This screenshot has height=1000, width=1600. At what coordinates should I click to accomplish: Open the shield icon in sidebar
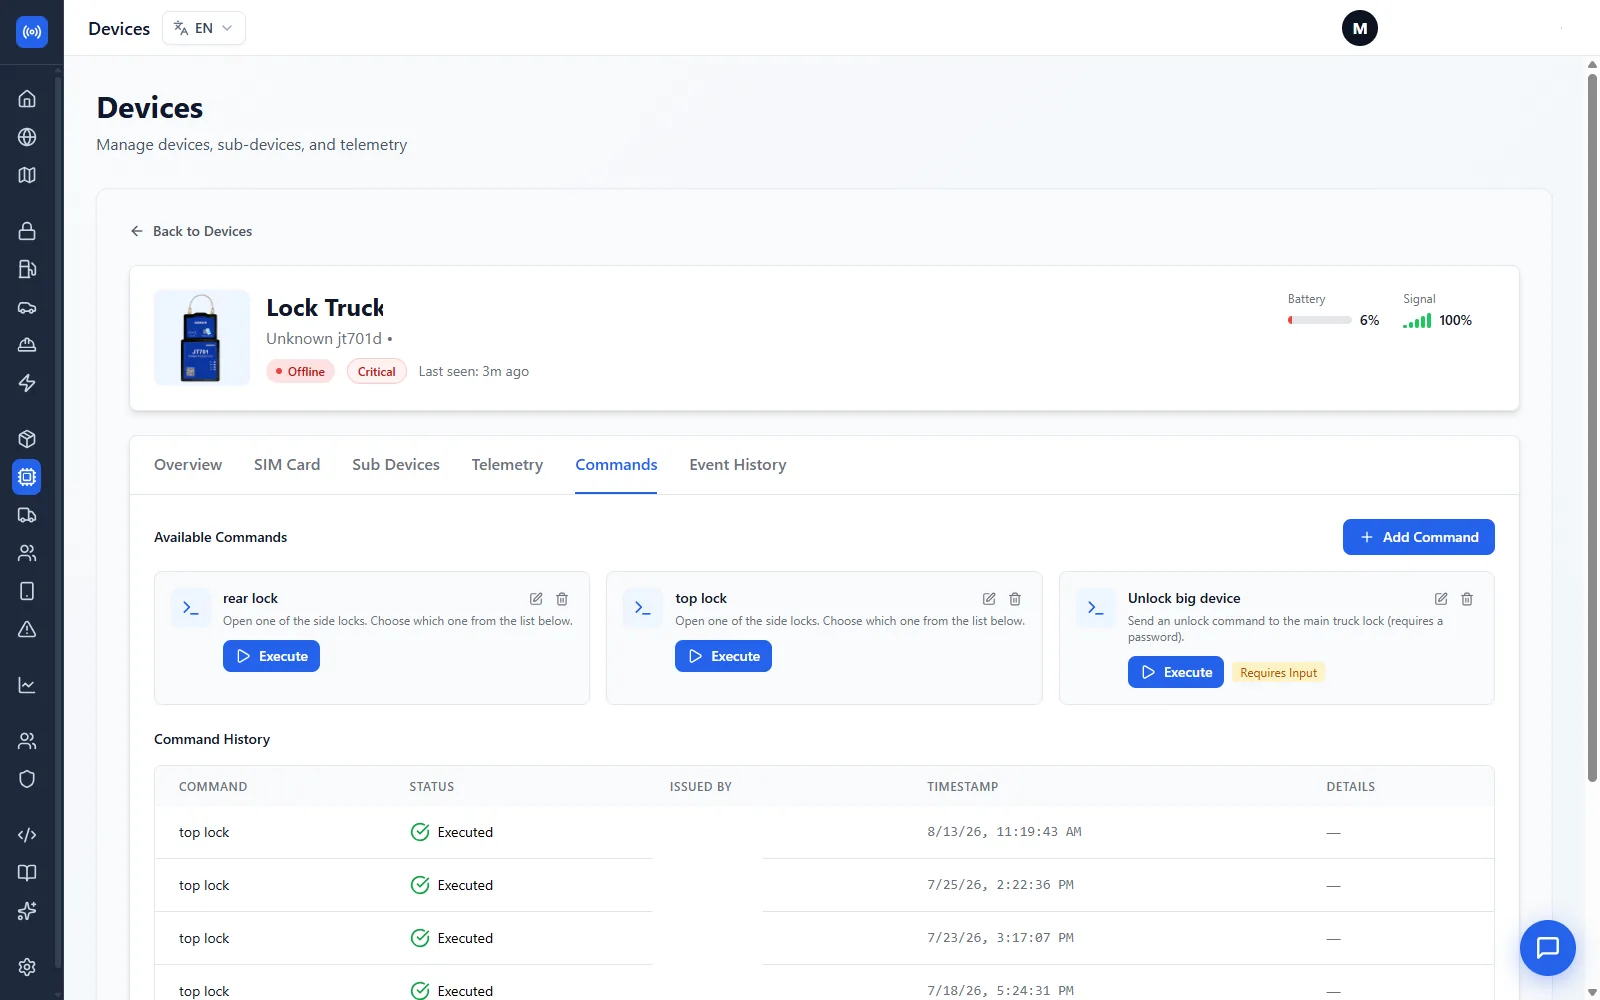point(27,779)
